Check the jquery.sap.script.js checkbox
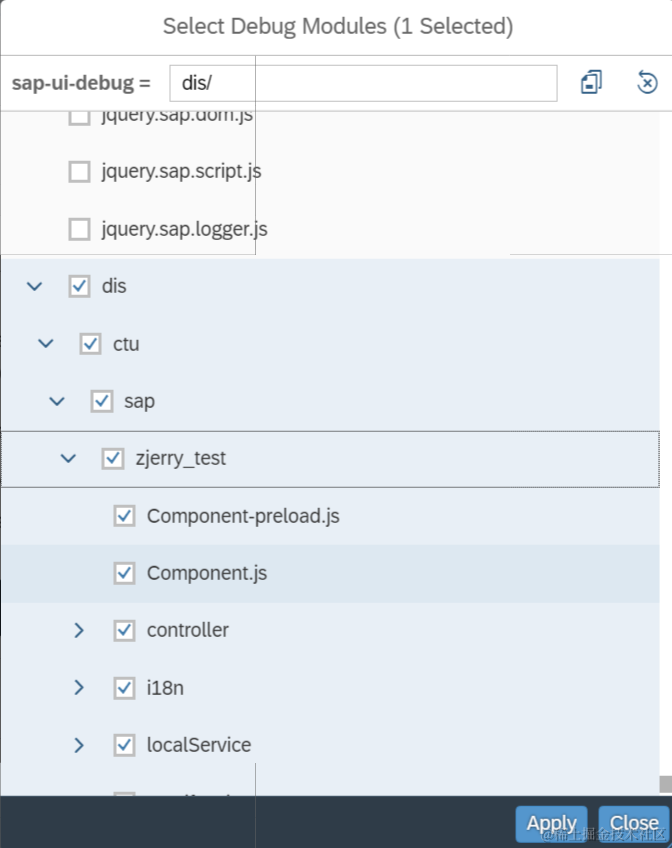672x848 pixels. click(x=79, y=172)
